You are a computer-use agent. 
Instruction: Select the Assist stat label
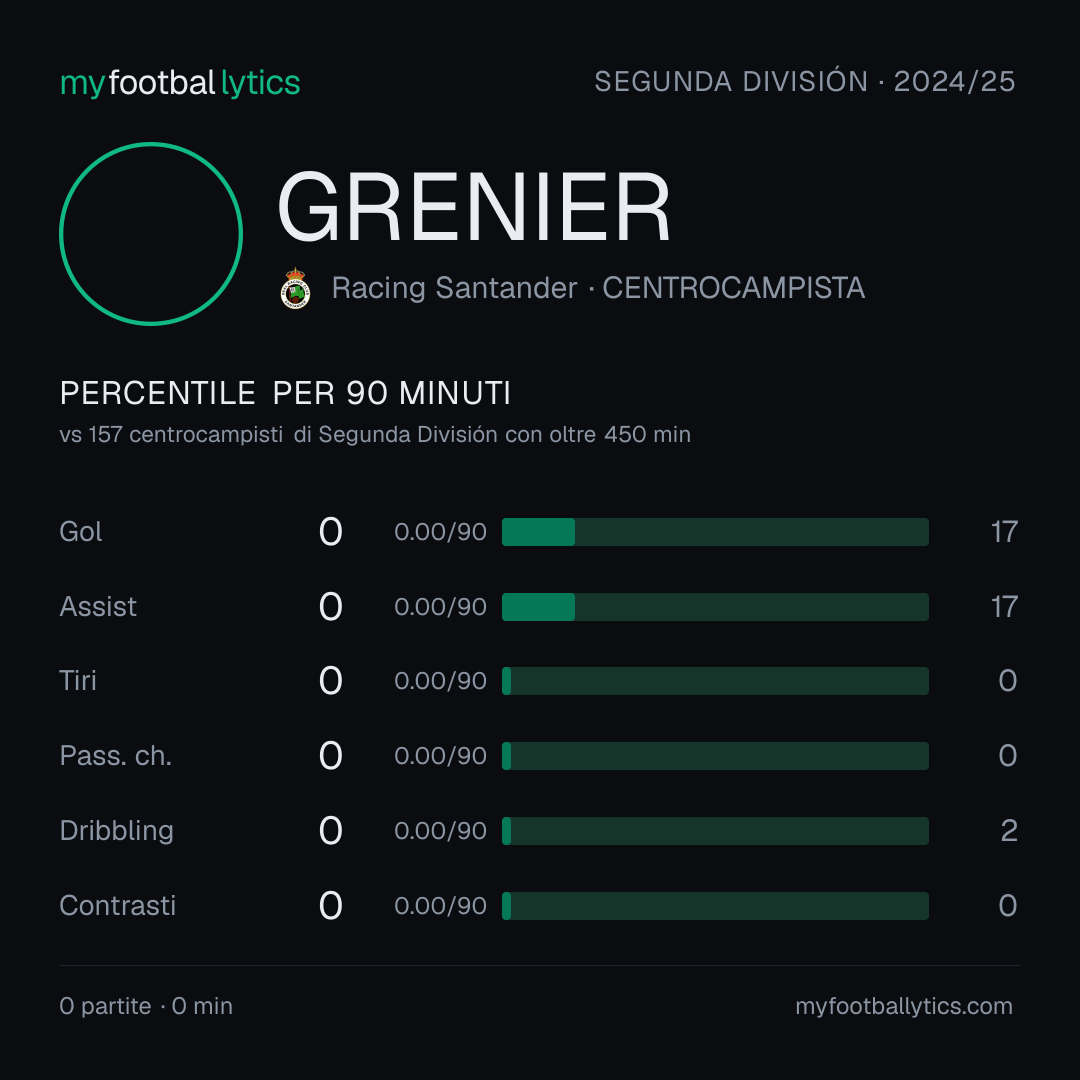point(98,607)
